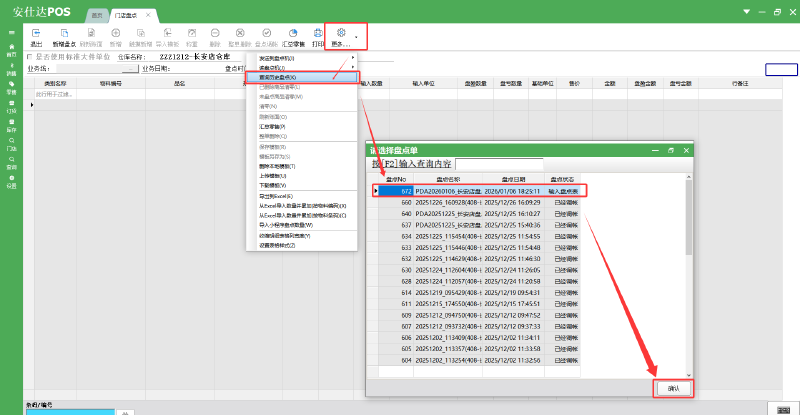Screen dimensions: 800x415
Task: Open 订货 in left sidebar
Action: (11, 107)
